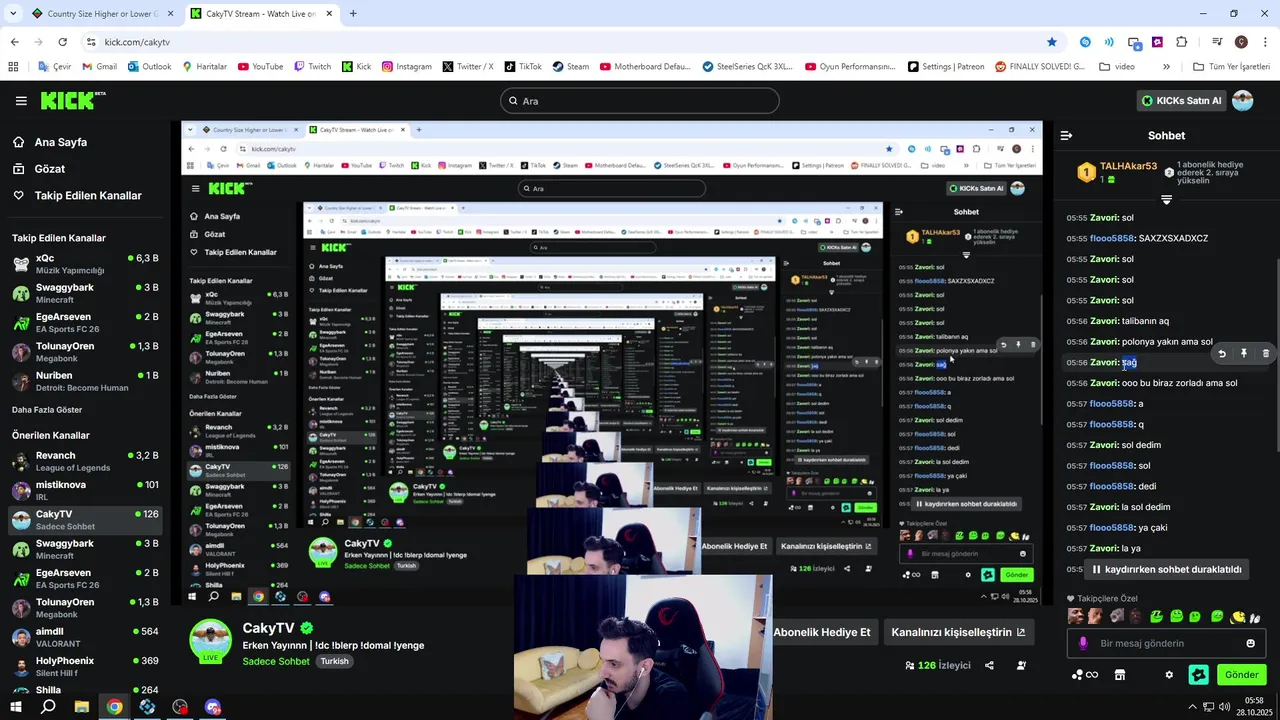Screen dimensions: 1280x720
Task: Open the Windows Start menu
Action: click(16, 707)
